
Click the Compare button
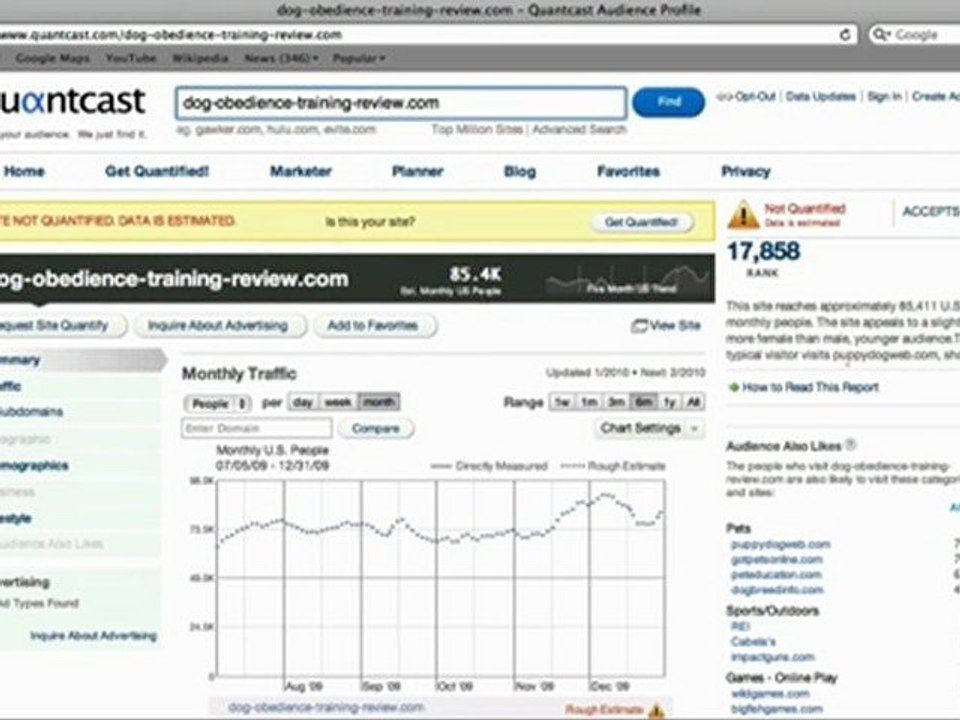click(375, 429)
